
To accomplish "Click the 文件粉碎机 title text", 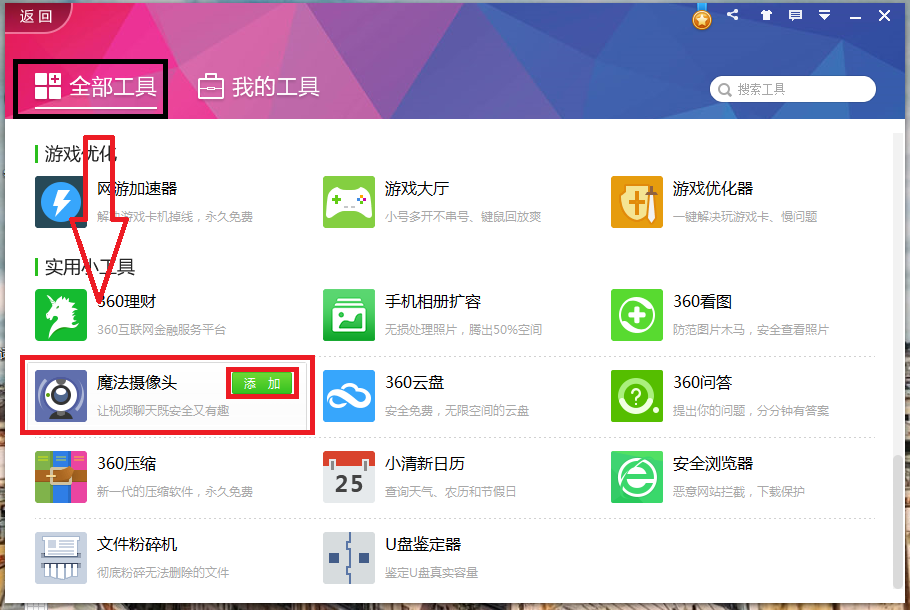I will pyautogui.click(x=137, y=544).
